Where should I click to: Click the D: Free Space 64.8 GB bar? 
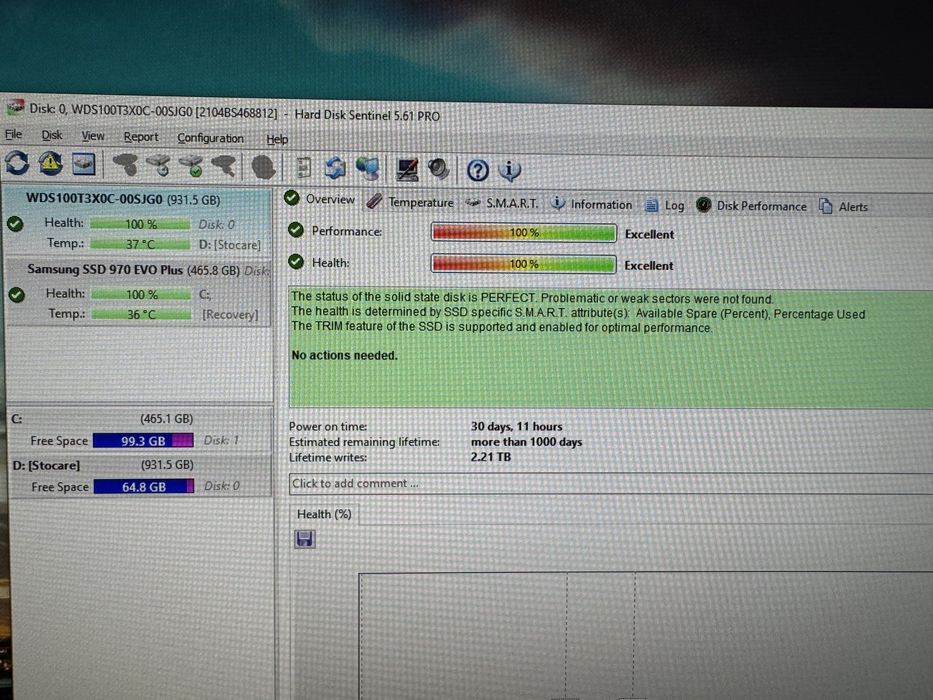[144, 487]
